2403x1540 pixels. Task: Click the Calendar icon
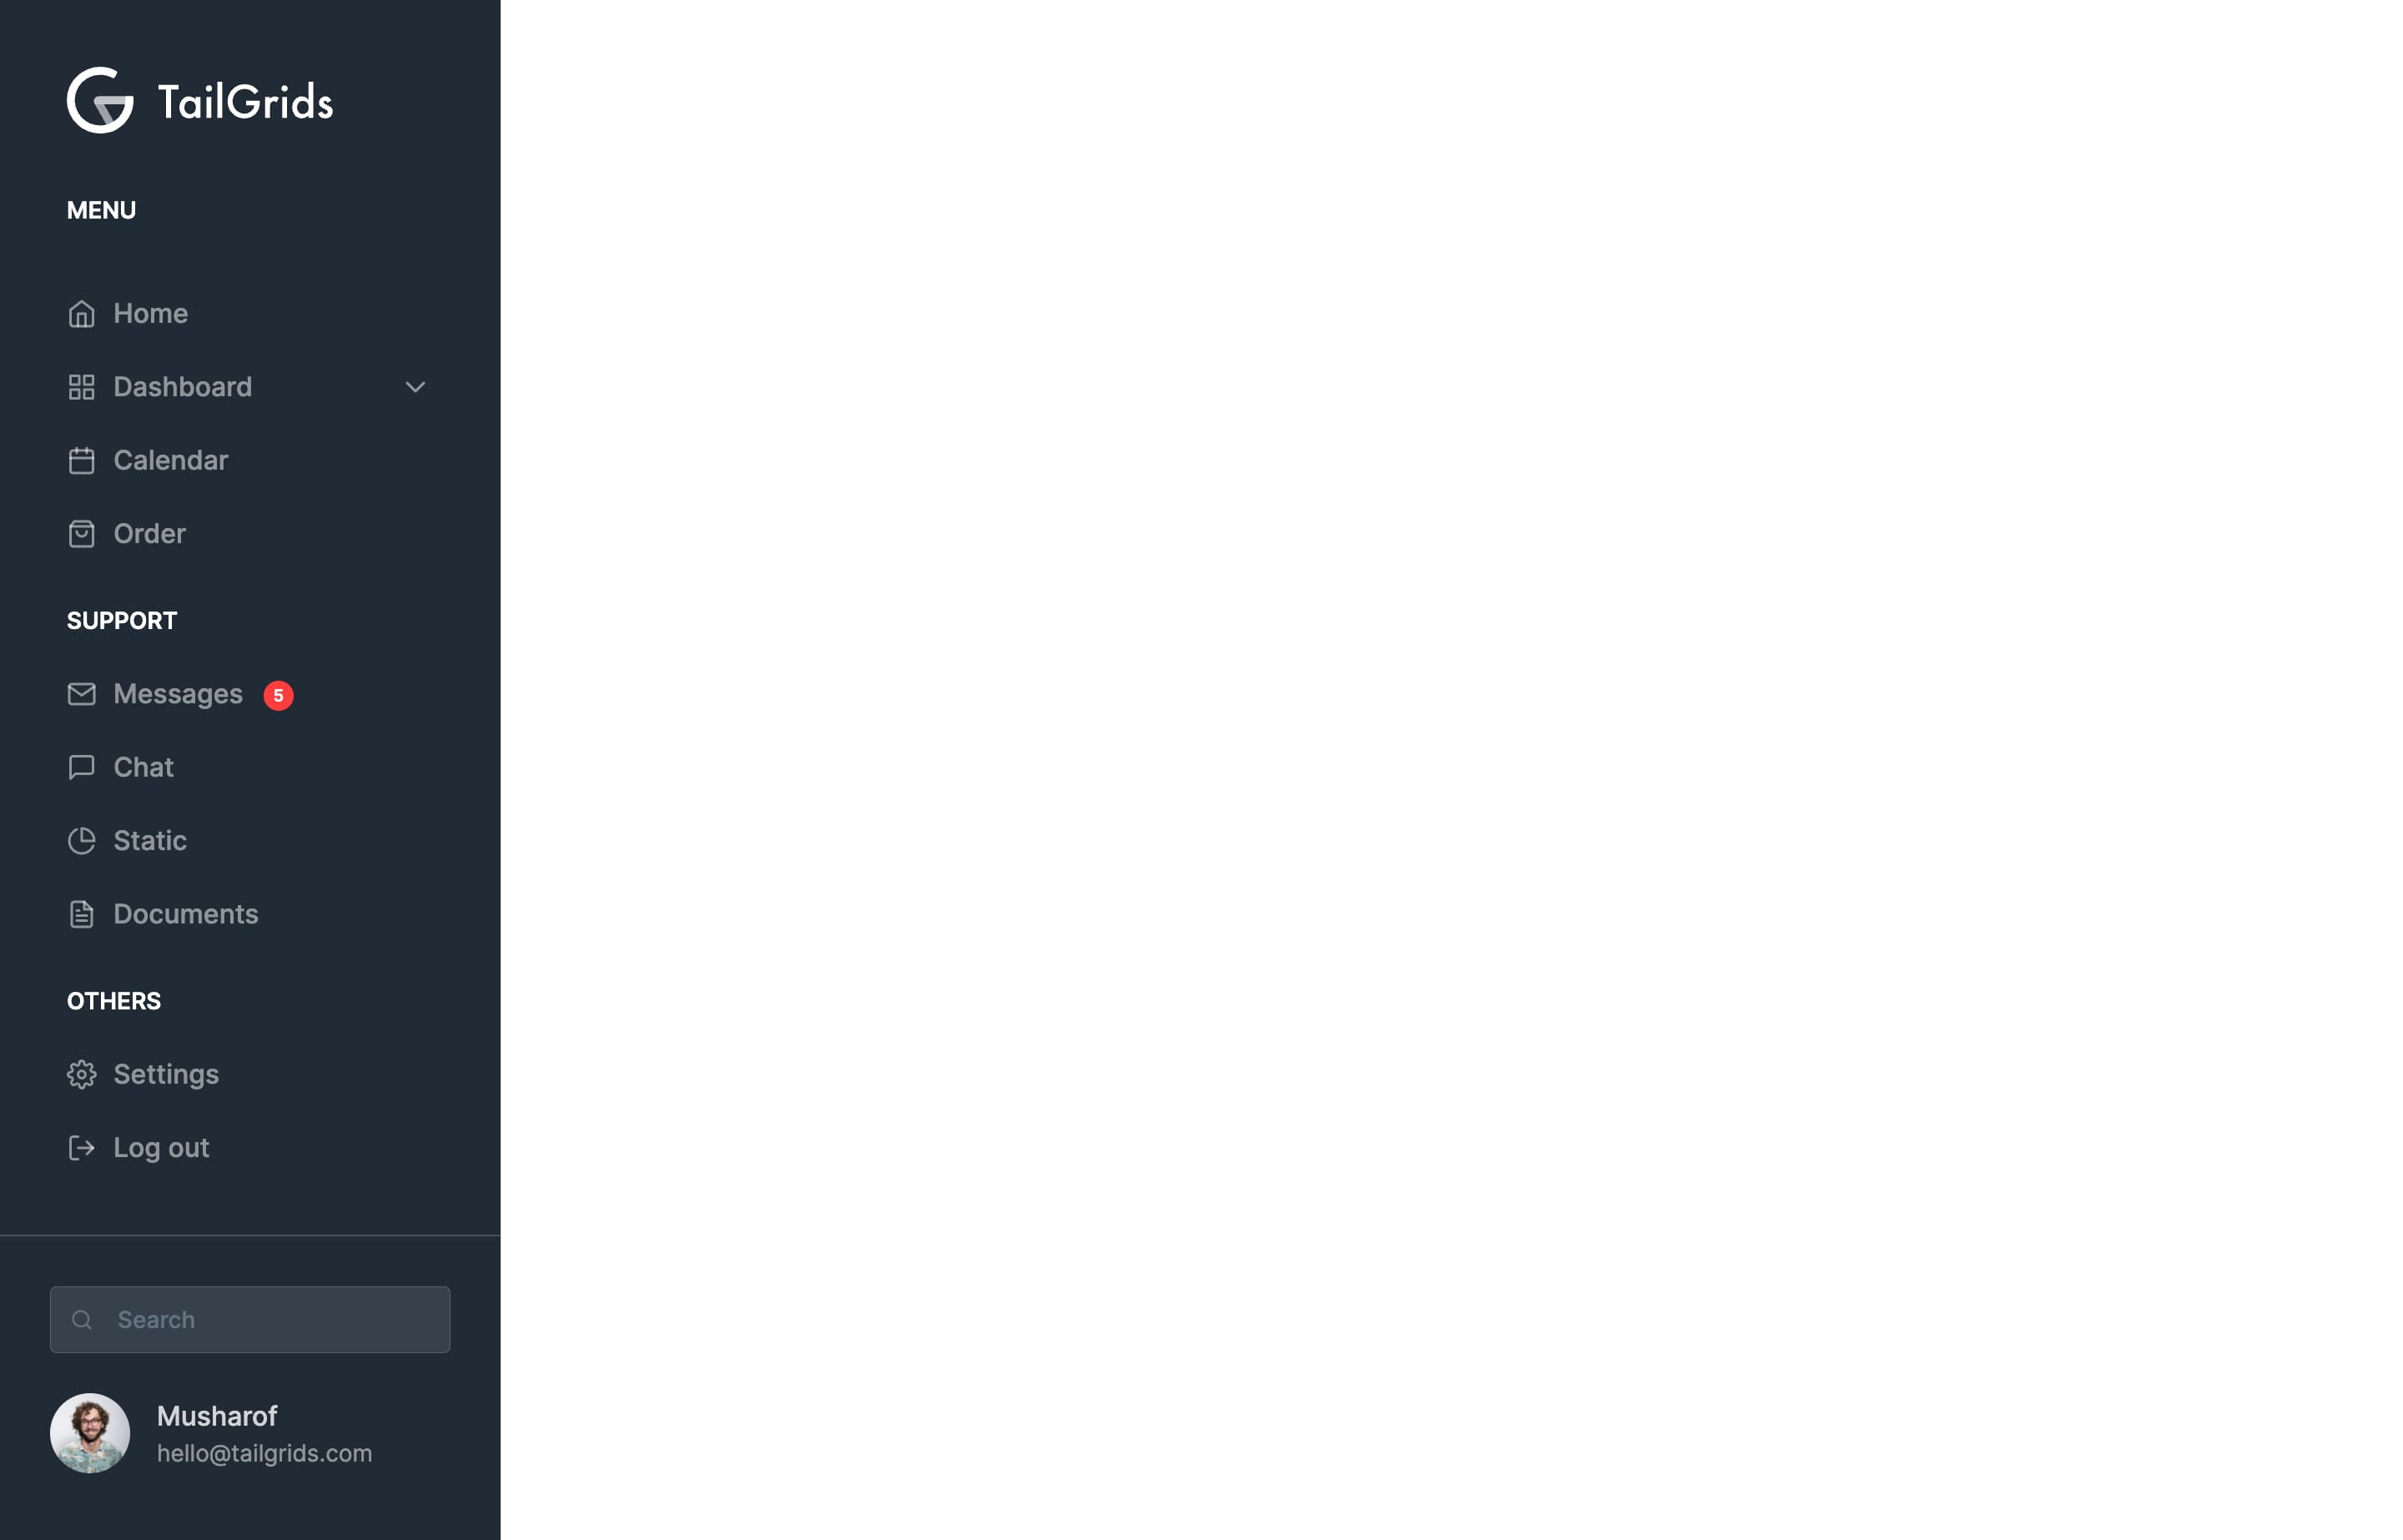(x=81, y=459)
